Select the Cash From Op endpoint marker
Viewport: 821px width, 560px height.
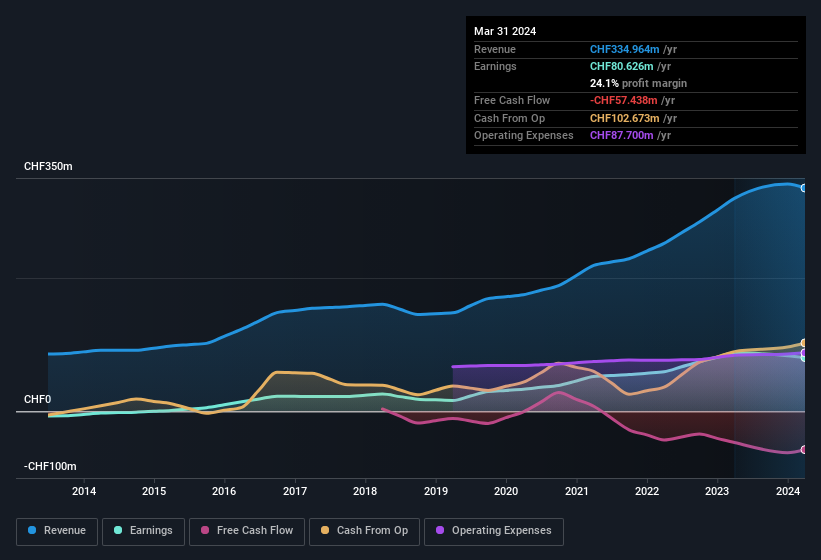(x=804, y=343)
